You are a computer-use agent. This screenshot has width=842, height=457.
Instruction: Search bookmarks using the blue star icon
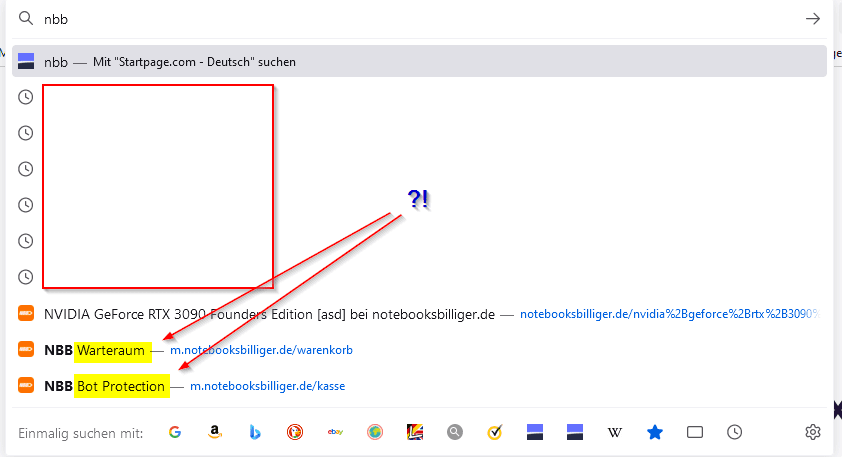(655, 432)
